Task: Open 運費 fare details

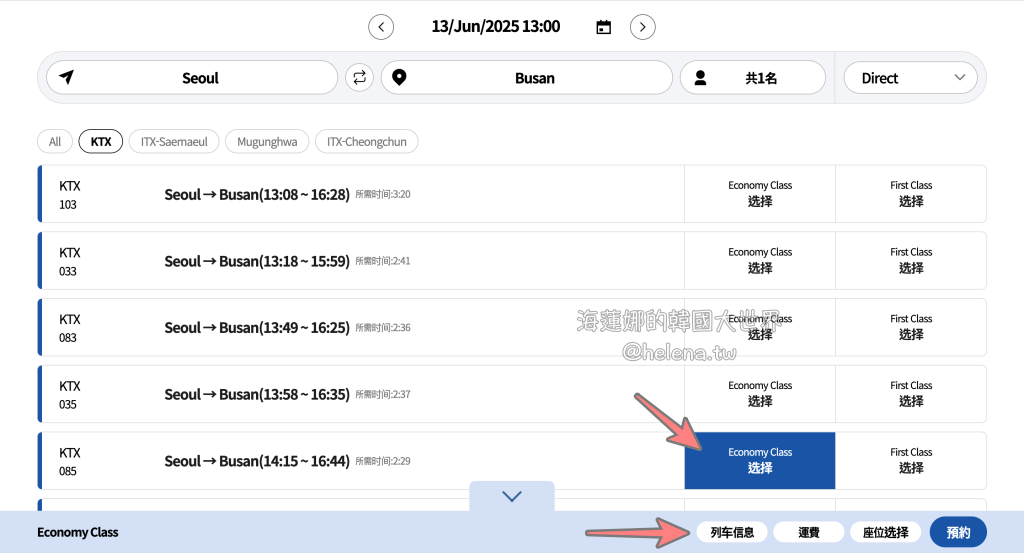Action: pos(808,532)
